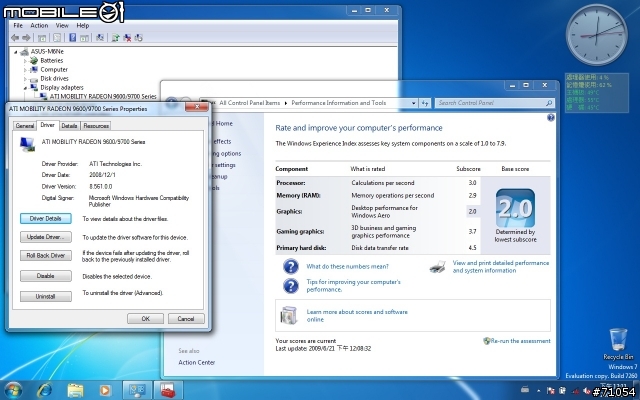Click the Driver Details button
This screenshot has width=640, height=400.
[x=45, y=219]
